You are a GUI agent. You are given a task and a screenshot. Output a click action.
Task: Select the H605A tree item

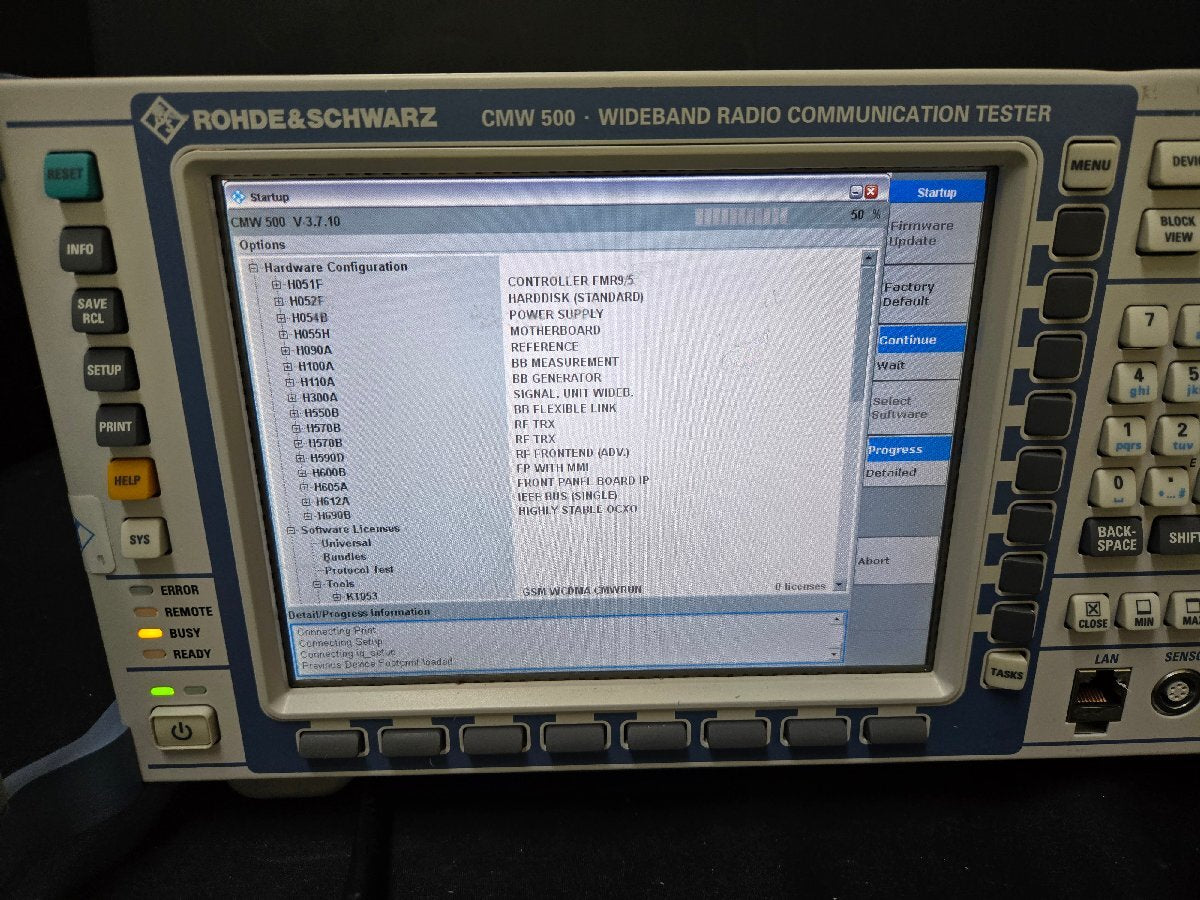point(331,487)
